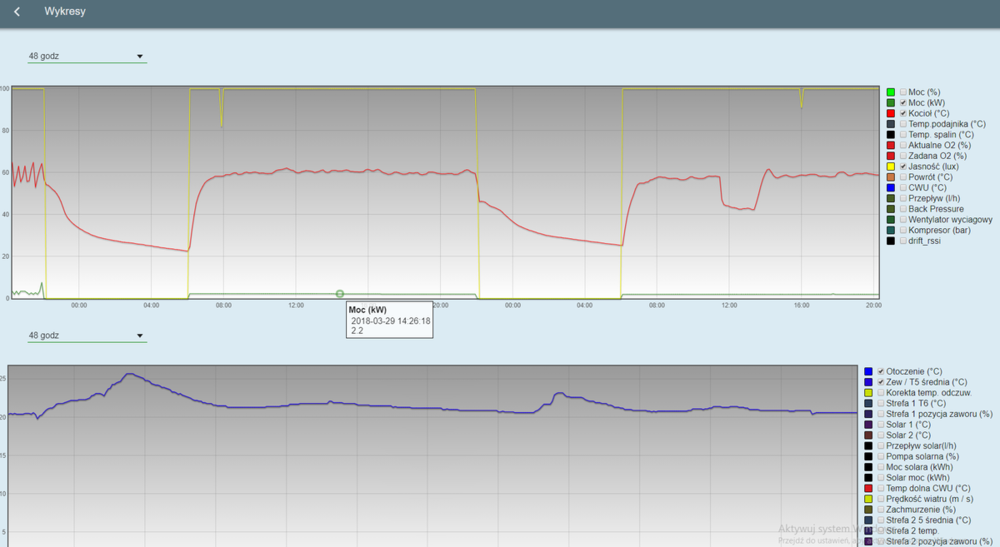Disable the Jasność (lux) checkbox
The width and height of the screenshot is (1000, 547).
[904, 166]
